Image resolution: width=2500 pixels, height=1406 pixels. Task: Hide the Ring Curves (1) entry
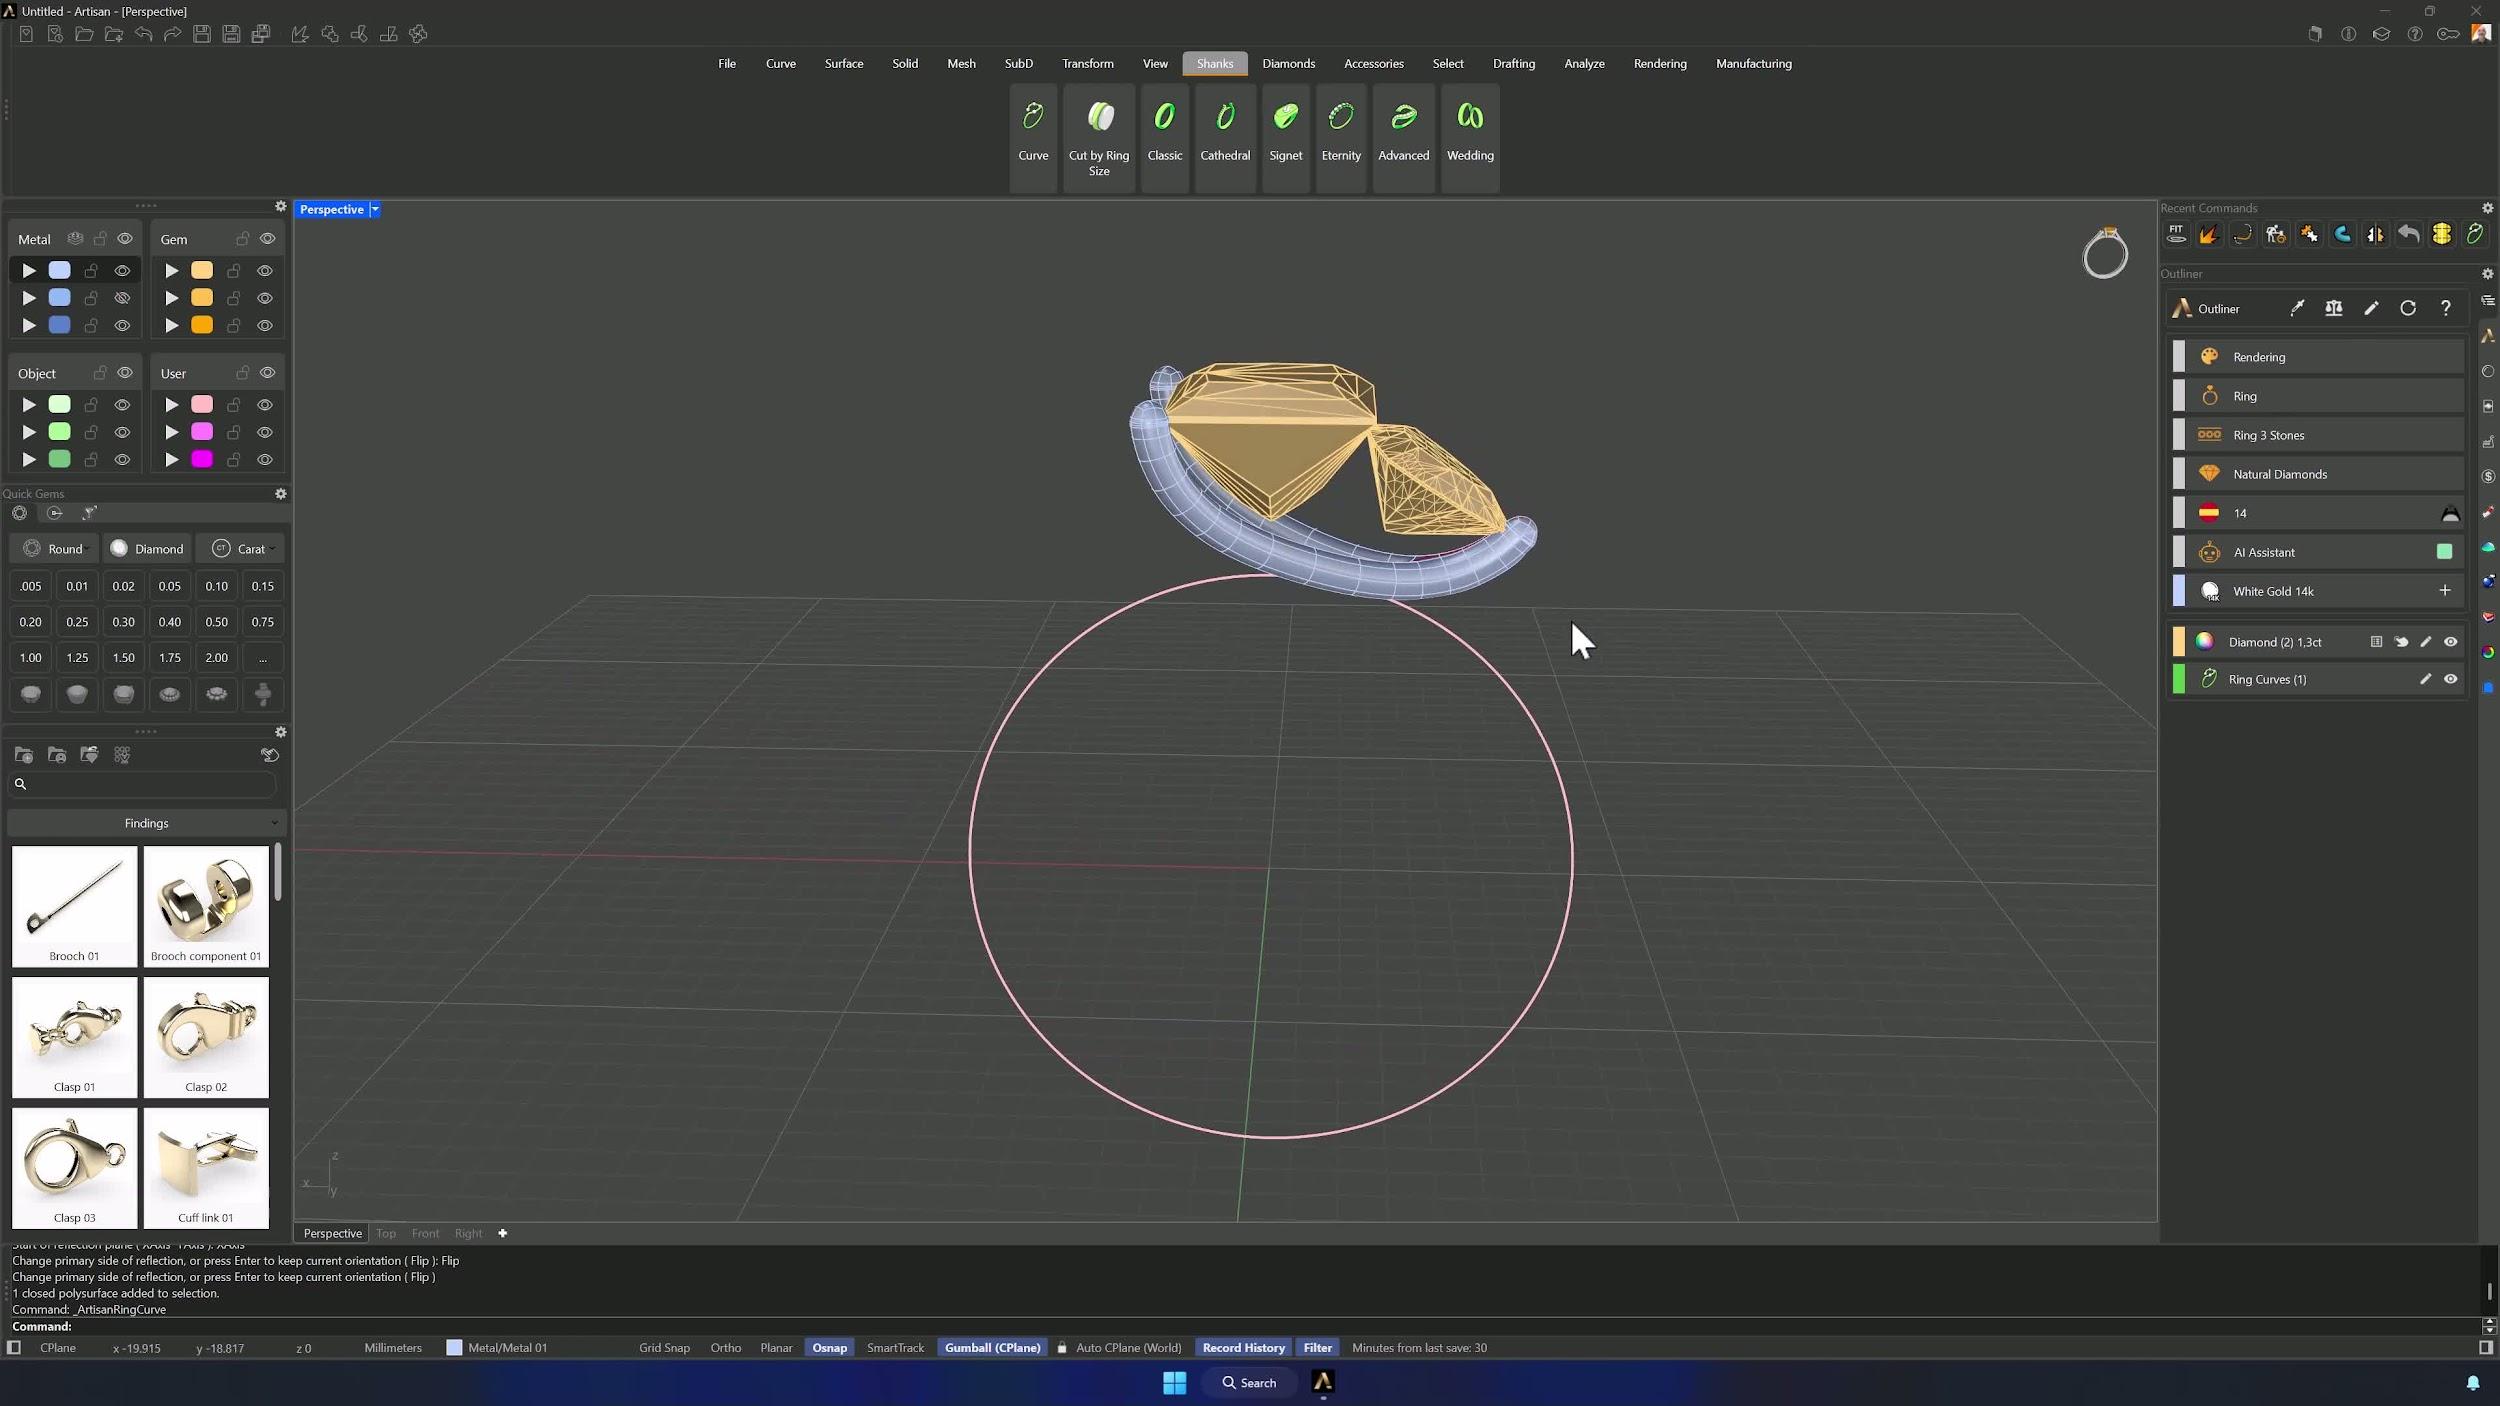[x=2450, y=679]
